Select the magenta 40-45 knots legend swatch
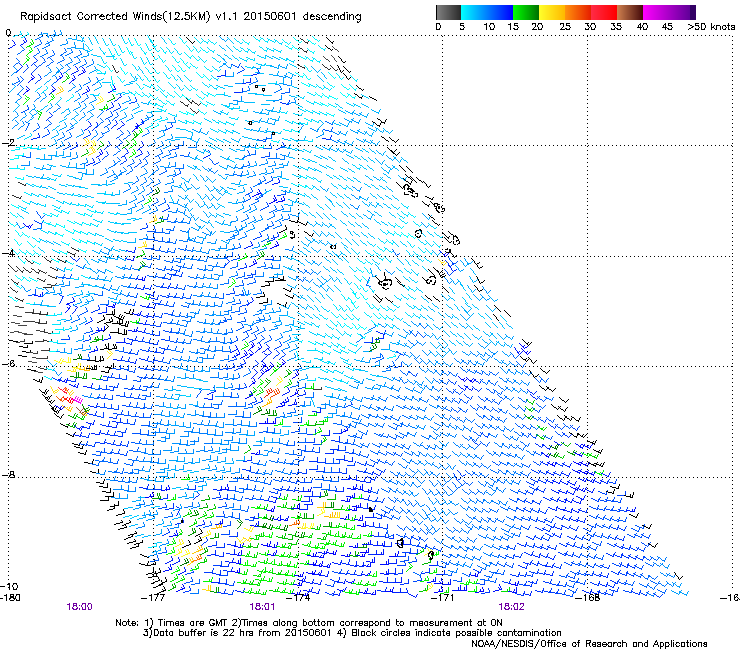This screenshot has width=740, height=650. 656,12
